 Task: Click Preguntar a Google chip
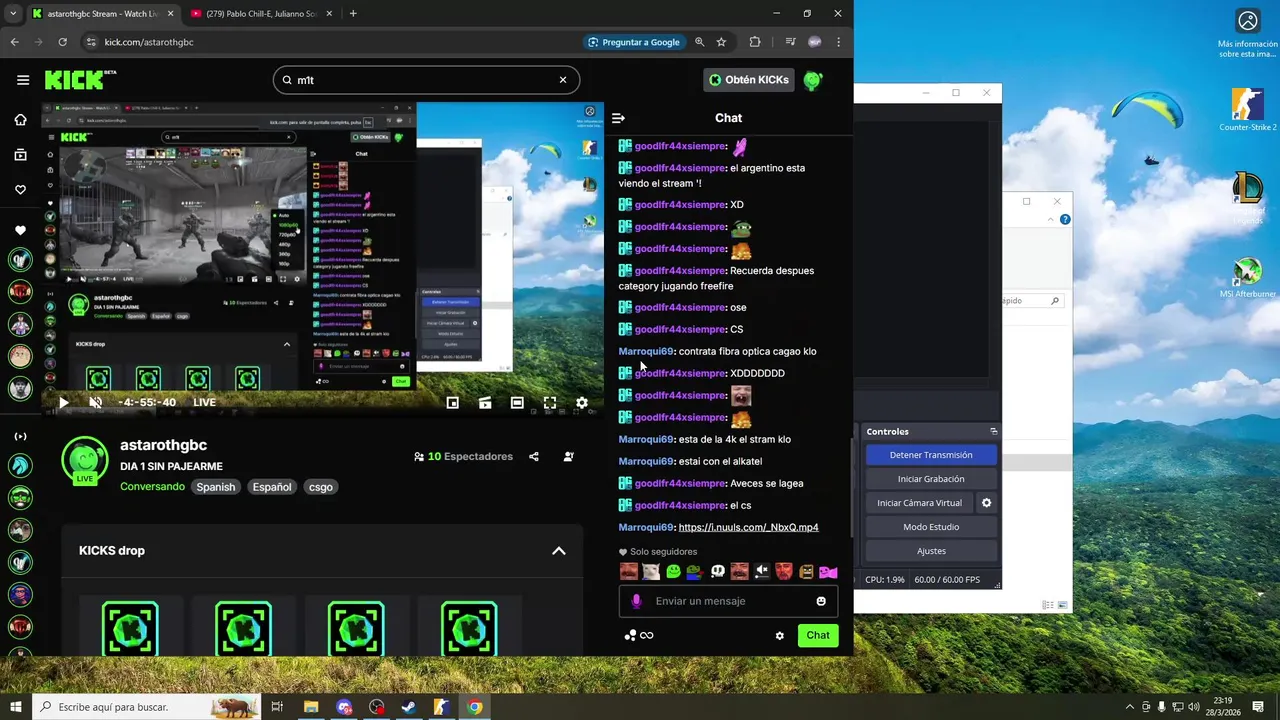[x=634, y=42]
